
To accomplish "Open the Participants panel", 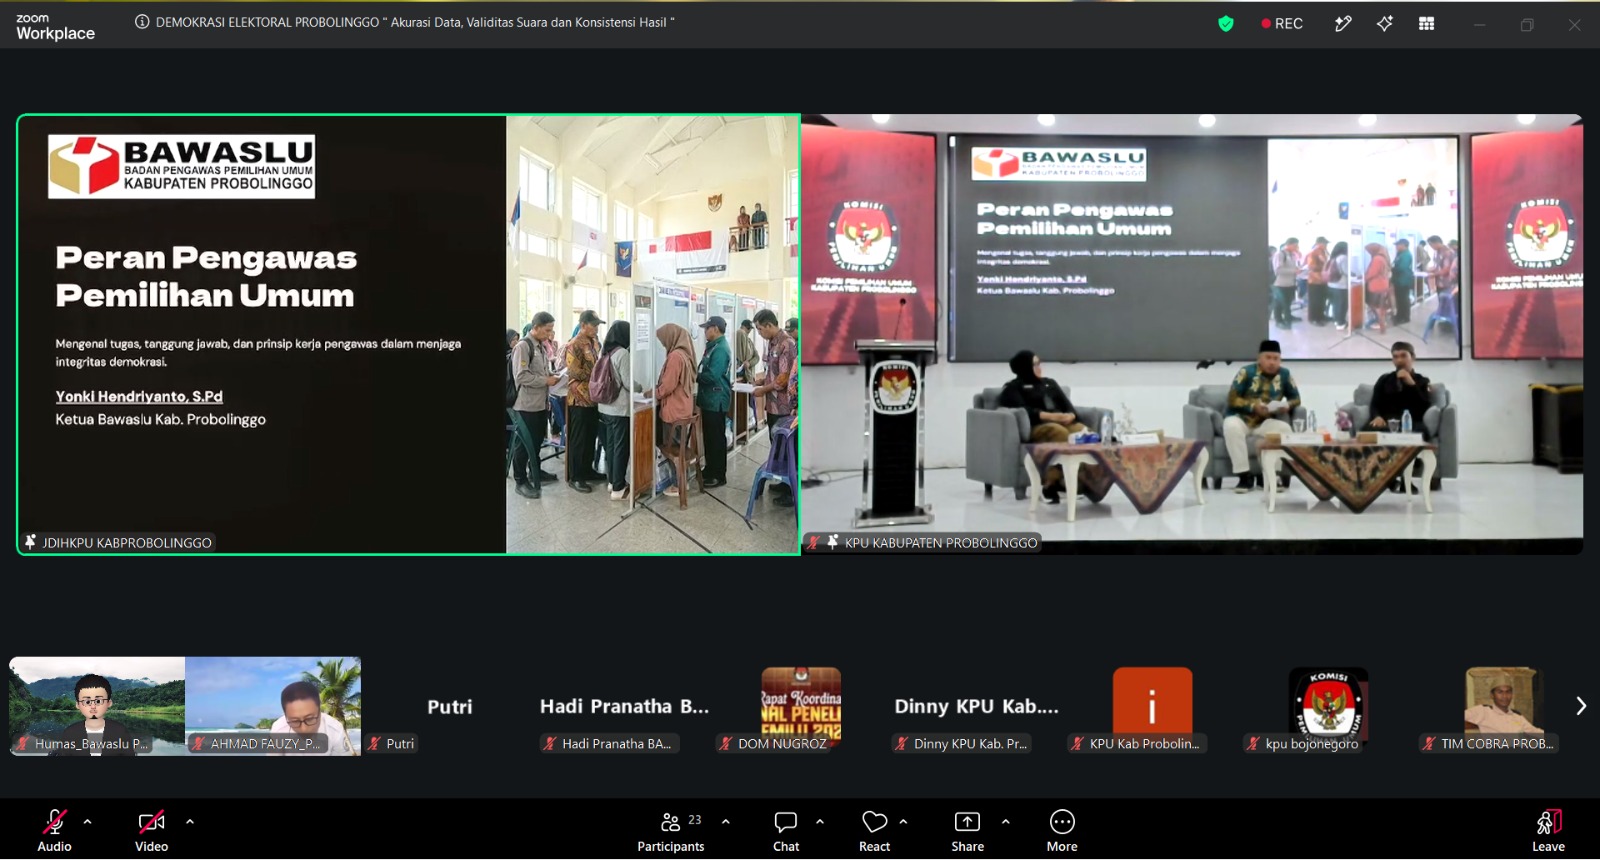I will click(671, 830).
